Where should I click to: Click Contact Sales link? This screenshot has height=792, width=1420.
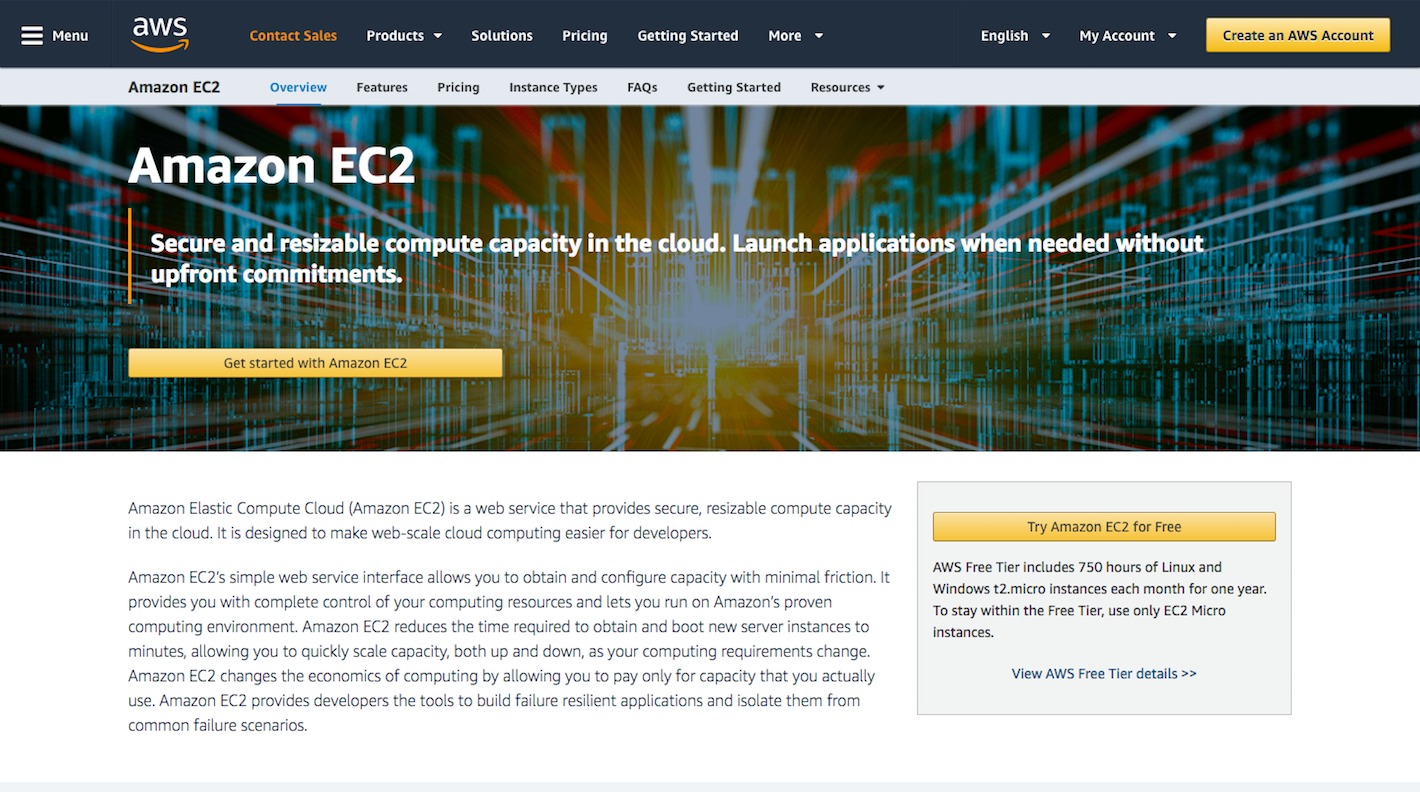point(293,35)
